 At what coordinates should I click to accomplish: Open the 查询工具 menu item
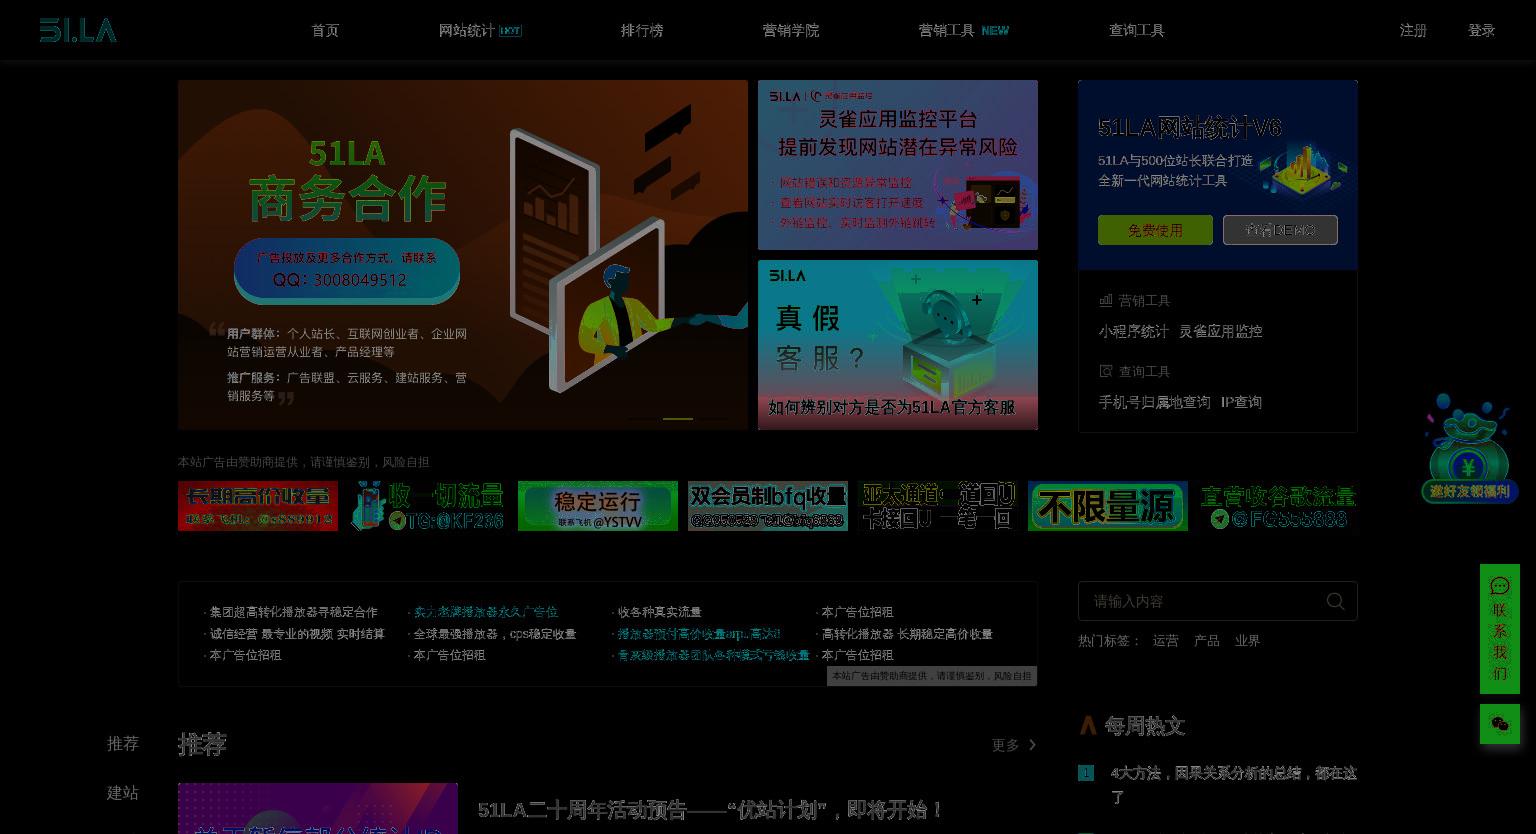click(x=1137, y=31)
